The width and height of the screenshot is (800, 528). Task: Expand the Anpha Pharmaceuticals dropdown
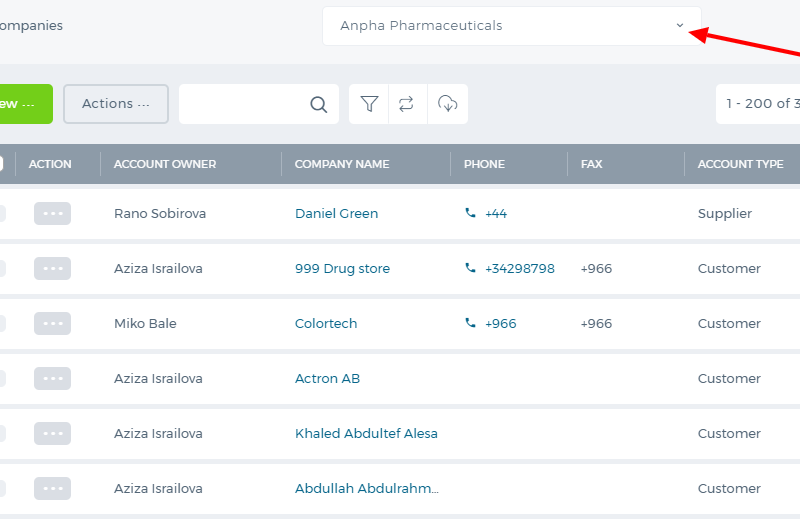click(512, 26)
